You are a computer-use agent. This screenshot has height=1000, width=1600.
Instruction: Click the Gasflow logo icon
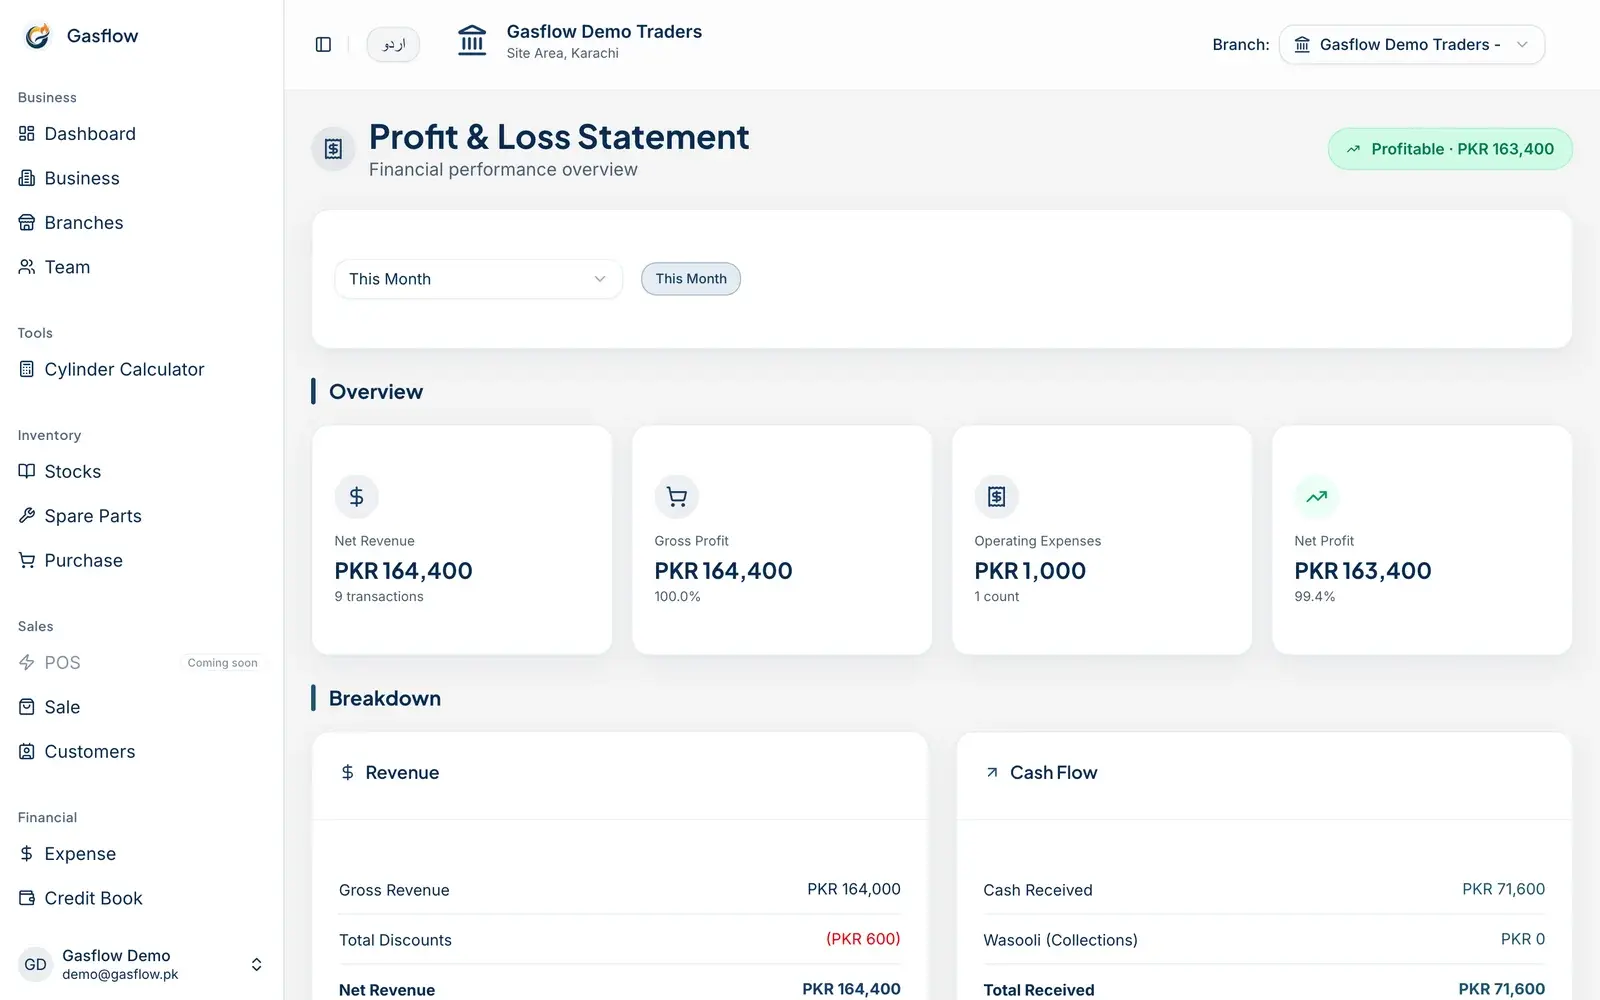click(x=38, y=36)
